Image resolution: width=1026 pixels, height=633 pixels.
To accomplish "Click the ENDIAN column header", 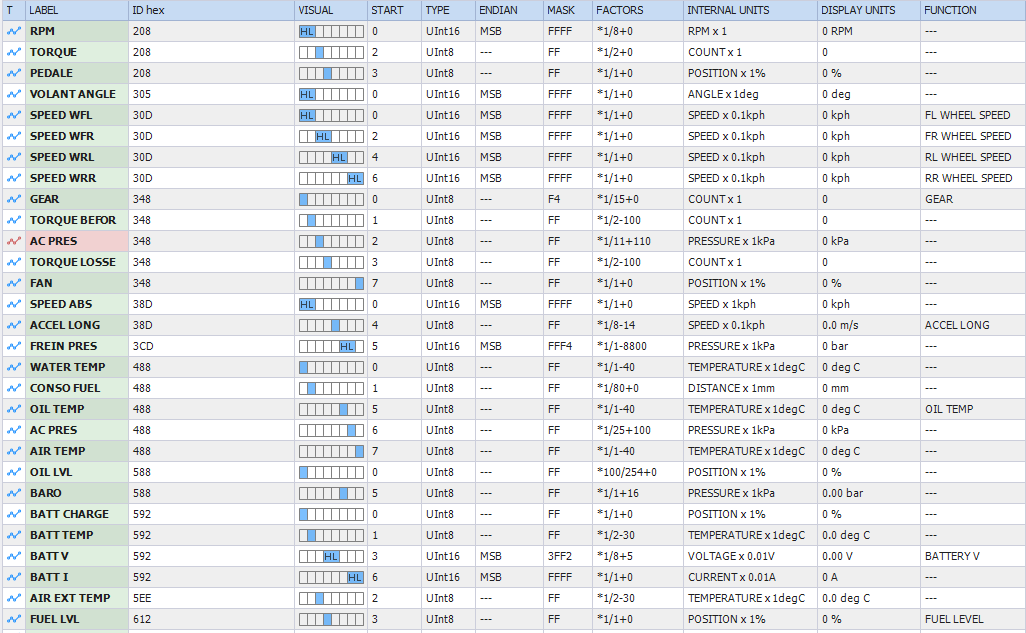I will click(510, 10).
